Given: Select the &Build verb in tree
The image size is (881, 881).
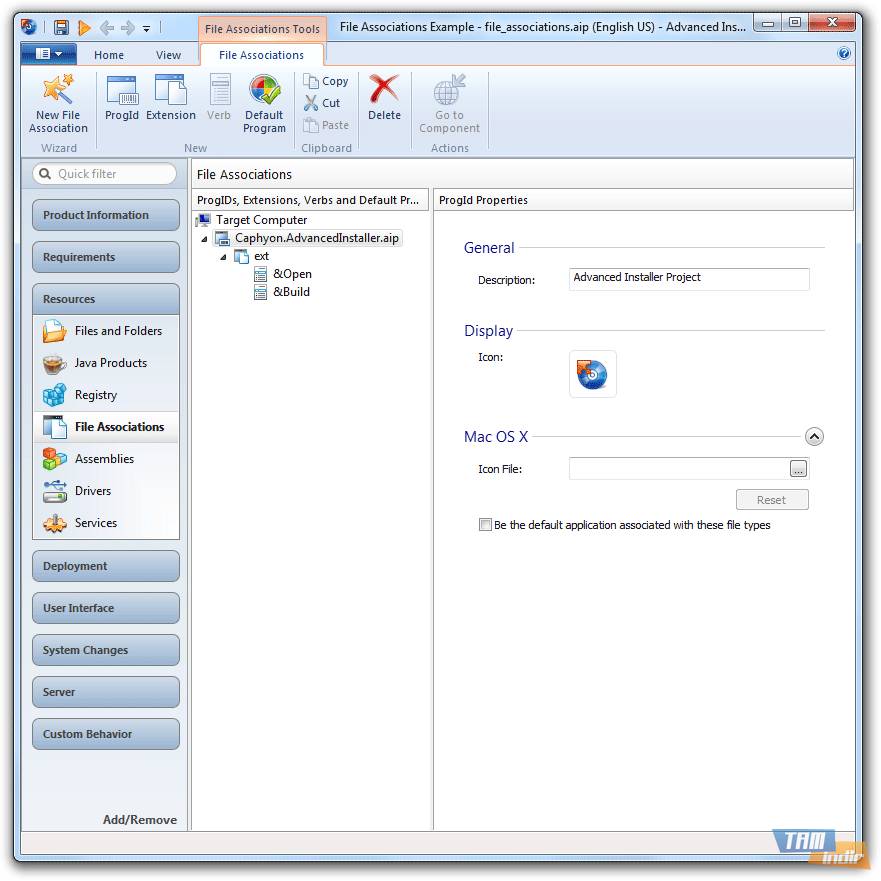Looking at the screenshot, I should pos(291,292).
